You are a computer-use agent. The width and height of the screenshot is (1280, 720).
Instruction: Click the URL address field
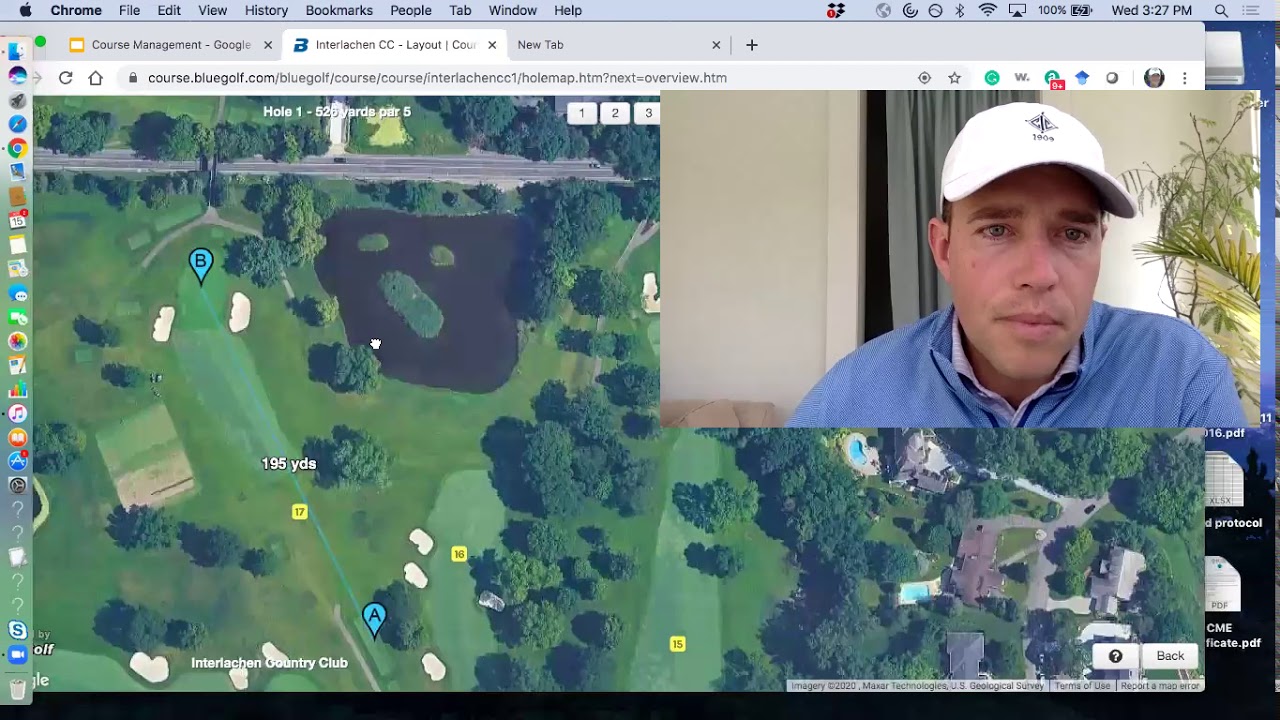[x=520, y=78]
